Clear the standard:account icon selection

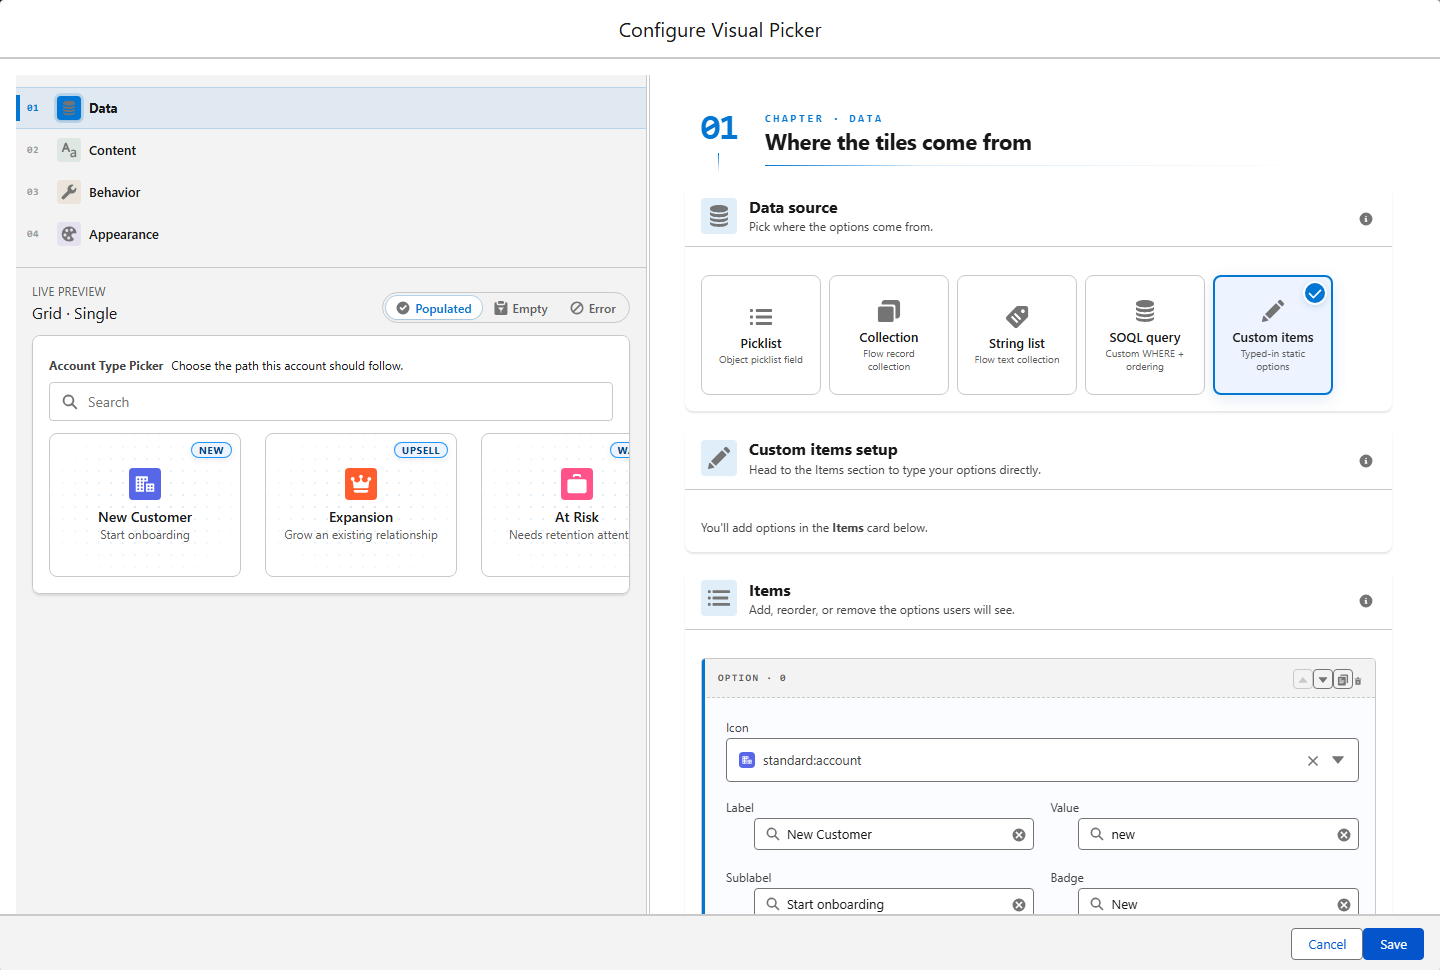(1313, 761)
